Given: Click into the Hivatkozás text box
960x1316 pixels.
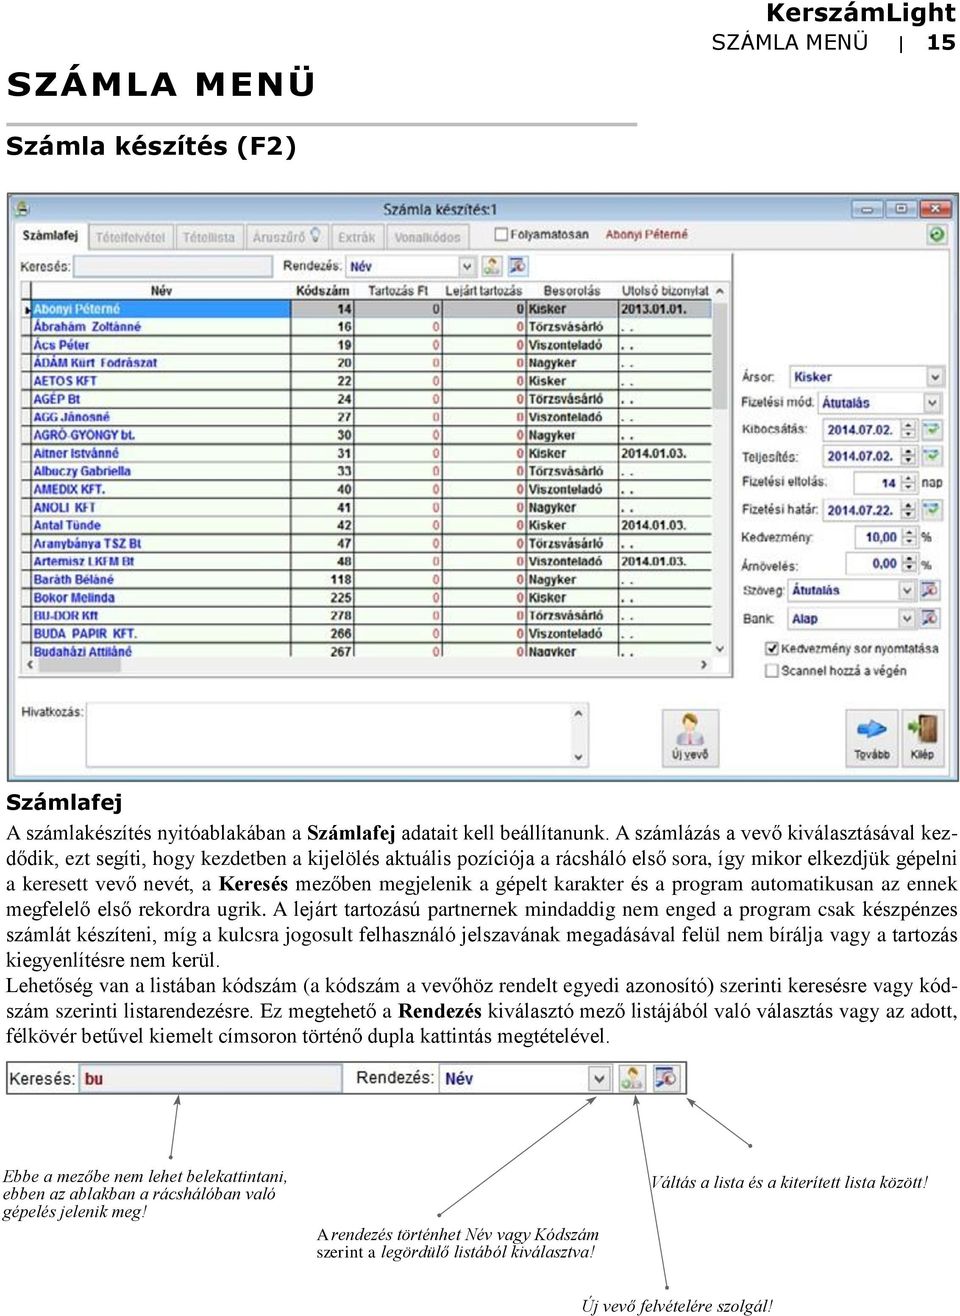Looking at the screenshot, I should tap(328, 735).
